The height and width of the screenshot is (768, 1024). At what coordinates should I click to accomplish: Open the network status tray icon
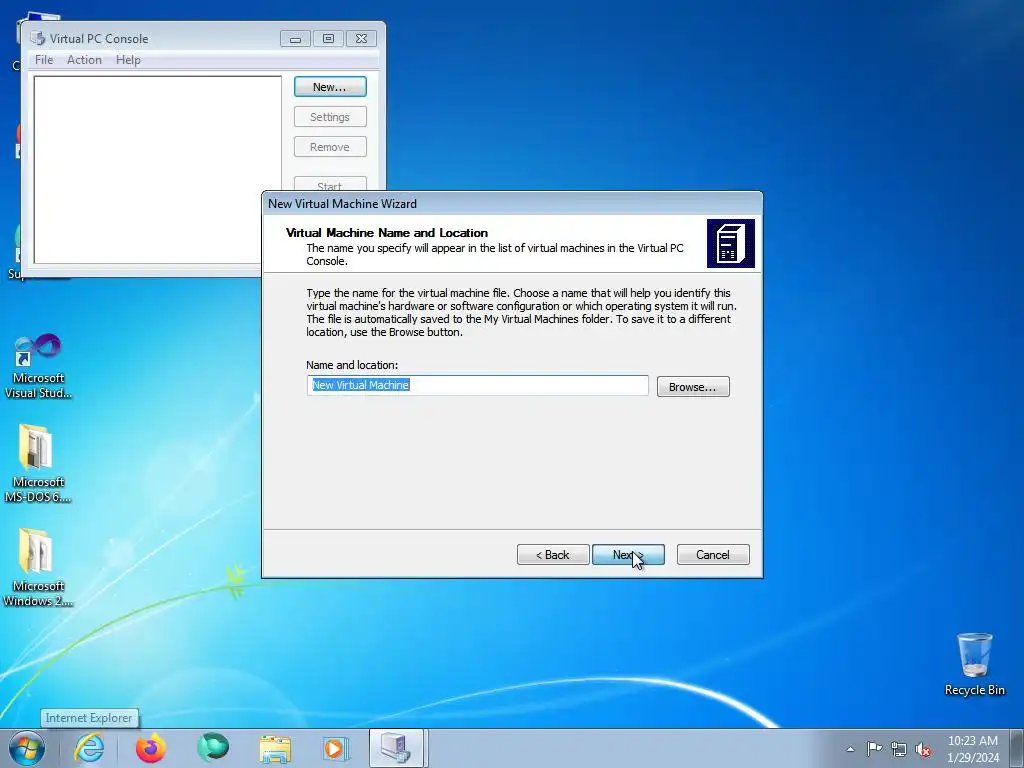[x=899, y=749]
